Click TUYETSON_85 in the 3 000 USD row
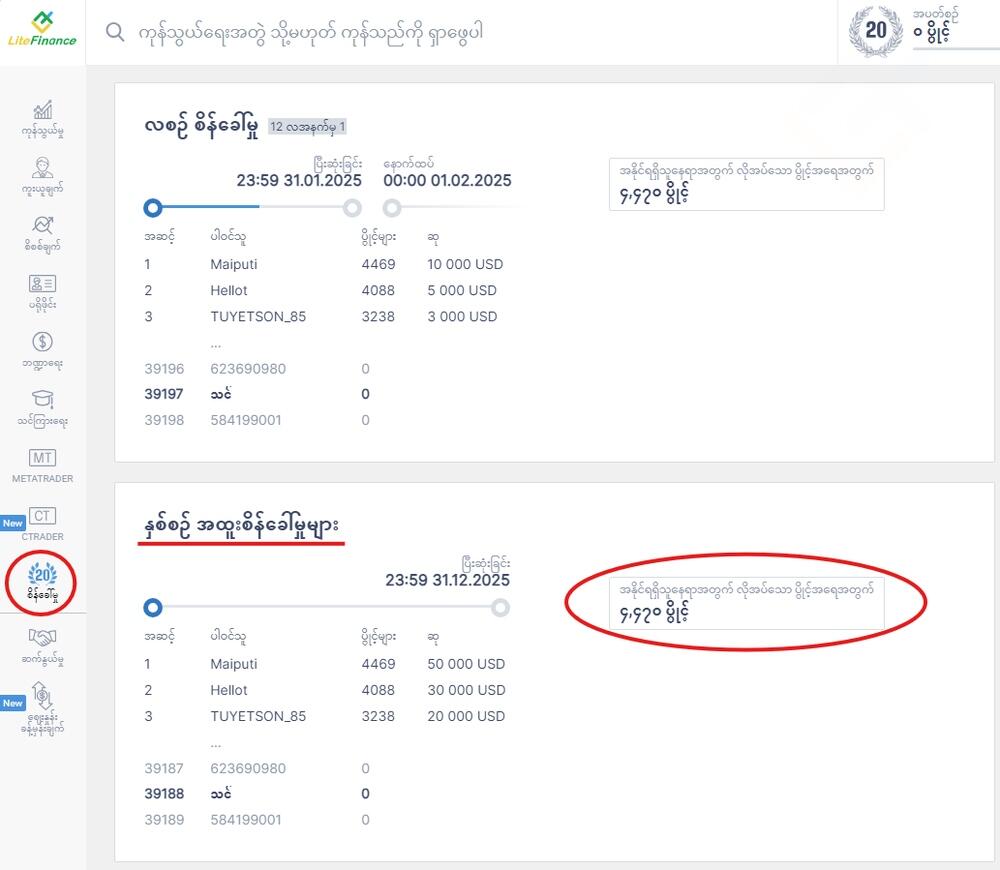Screen dimensions: 1000x870 pos(258,316)
